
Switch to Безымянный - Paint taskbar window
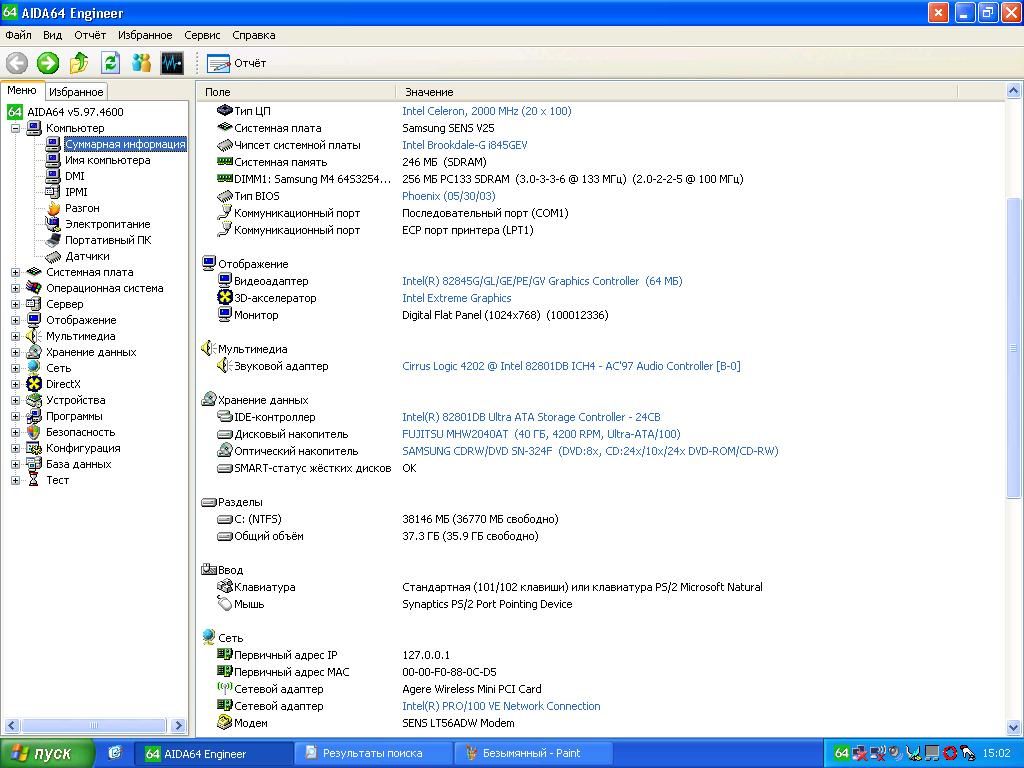point(532,753)
